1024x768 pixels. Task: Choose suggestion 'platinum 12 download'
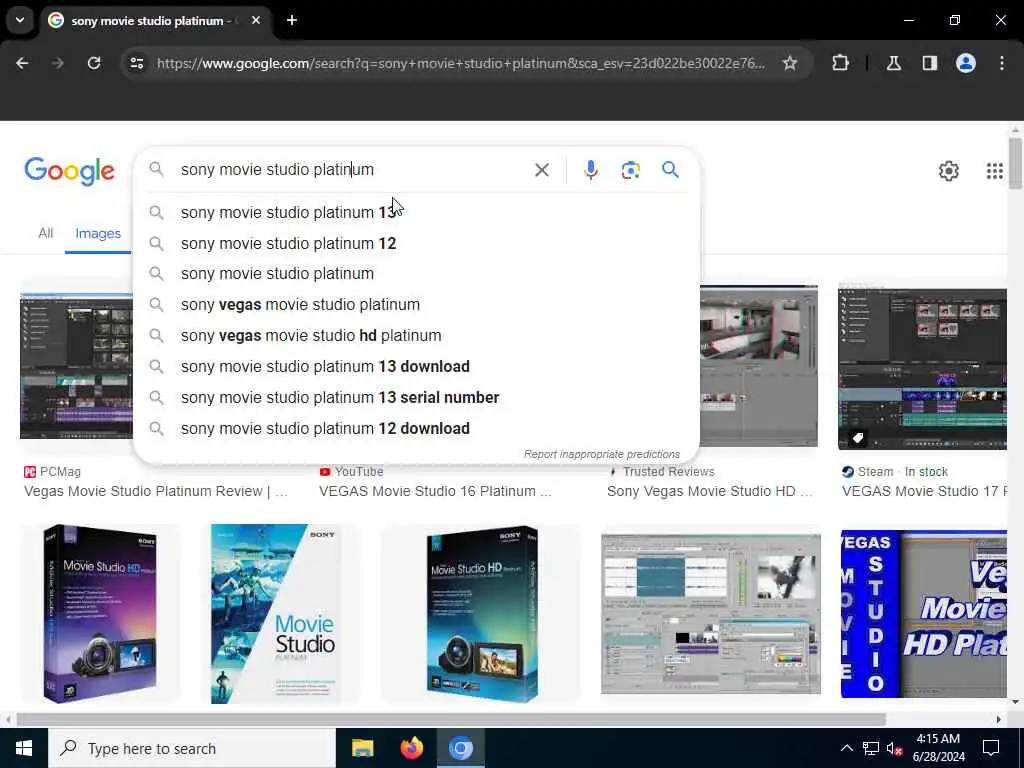[416, 428]
